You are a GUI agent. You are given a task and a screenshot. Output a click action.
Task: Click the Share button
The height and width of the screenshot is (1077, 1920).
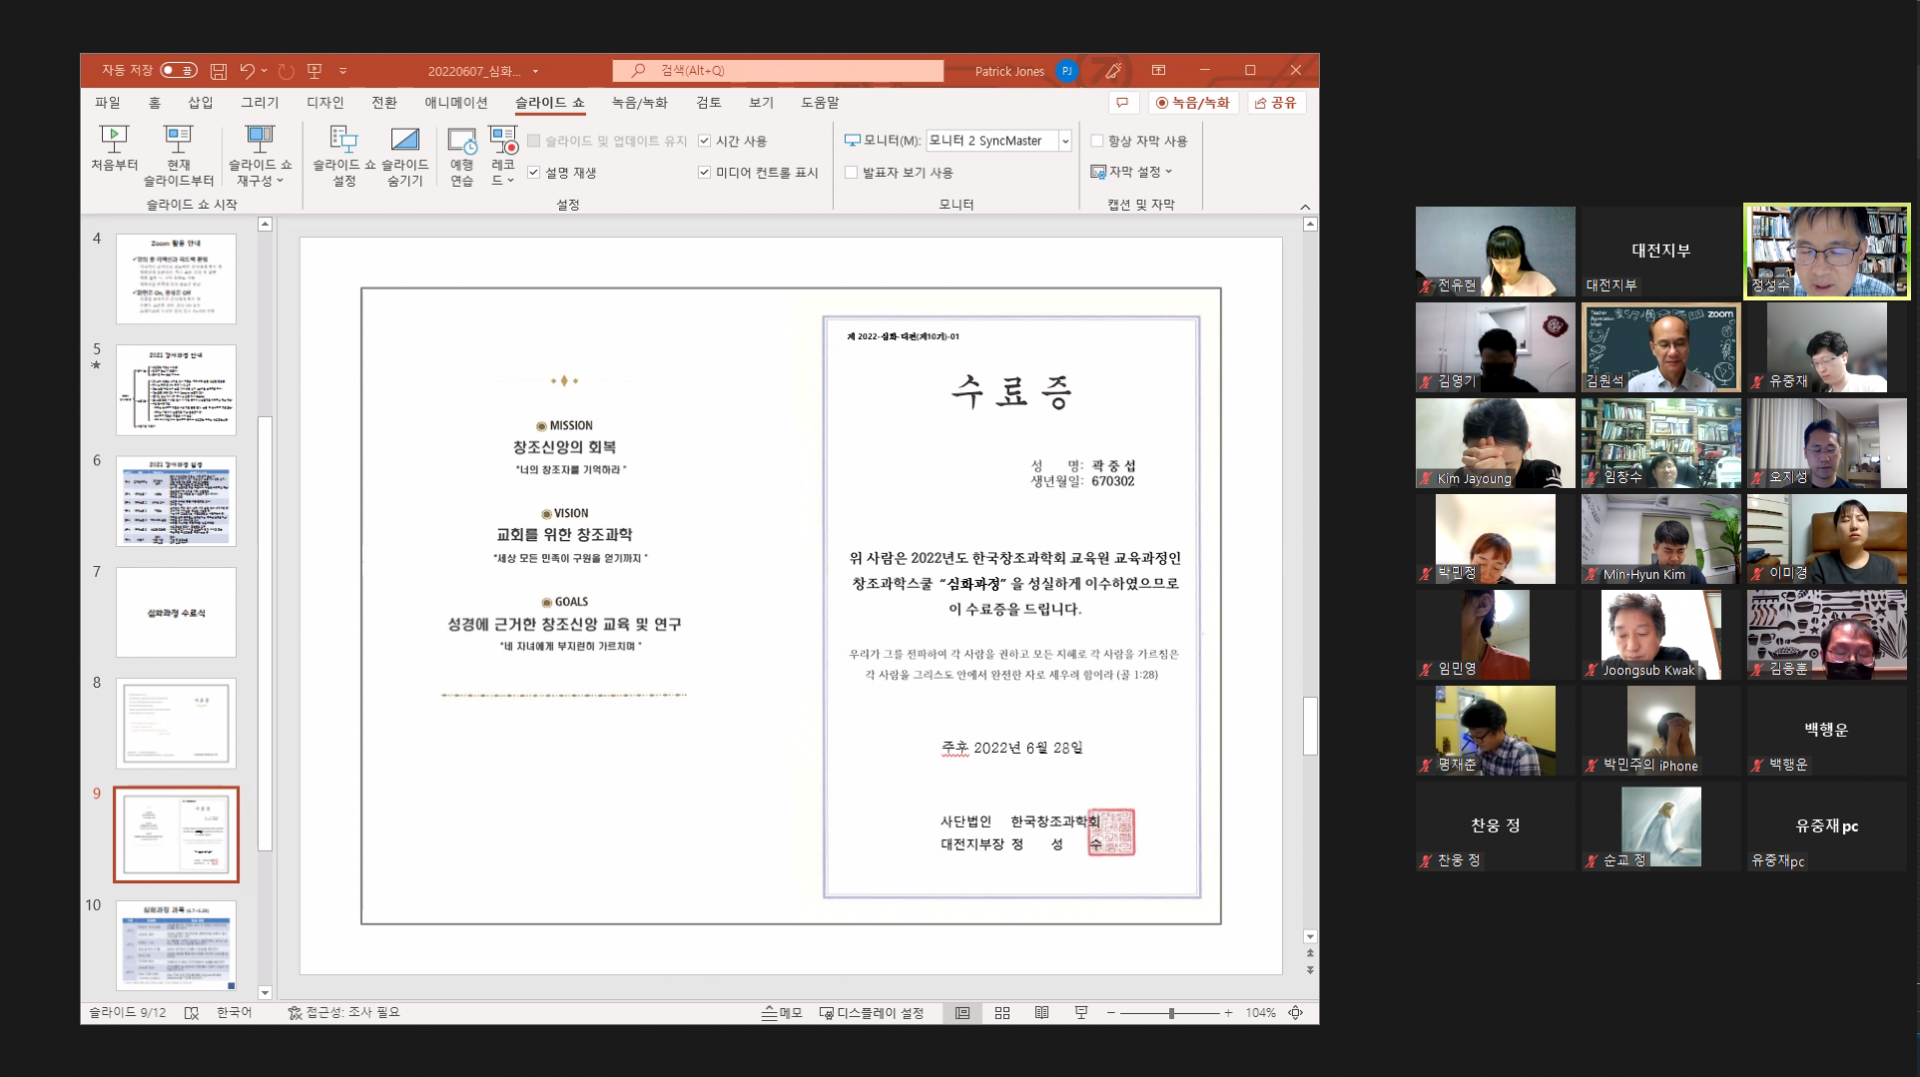(x=1276, y=102)
